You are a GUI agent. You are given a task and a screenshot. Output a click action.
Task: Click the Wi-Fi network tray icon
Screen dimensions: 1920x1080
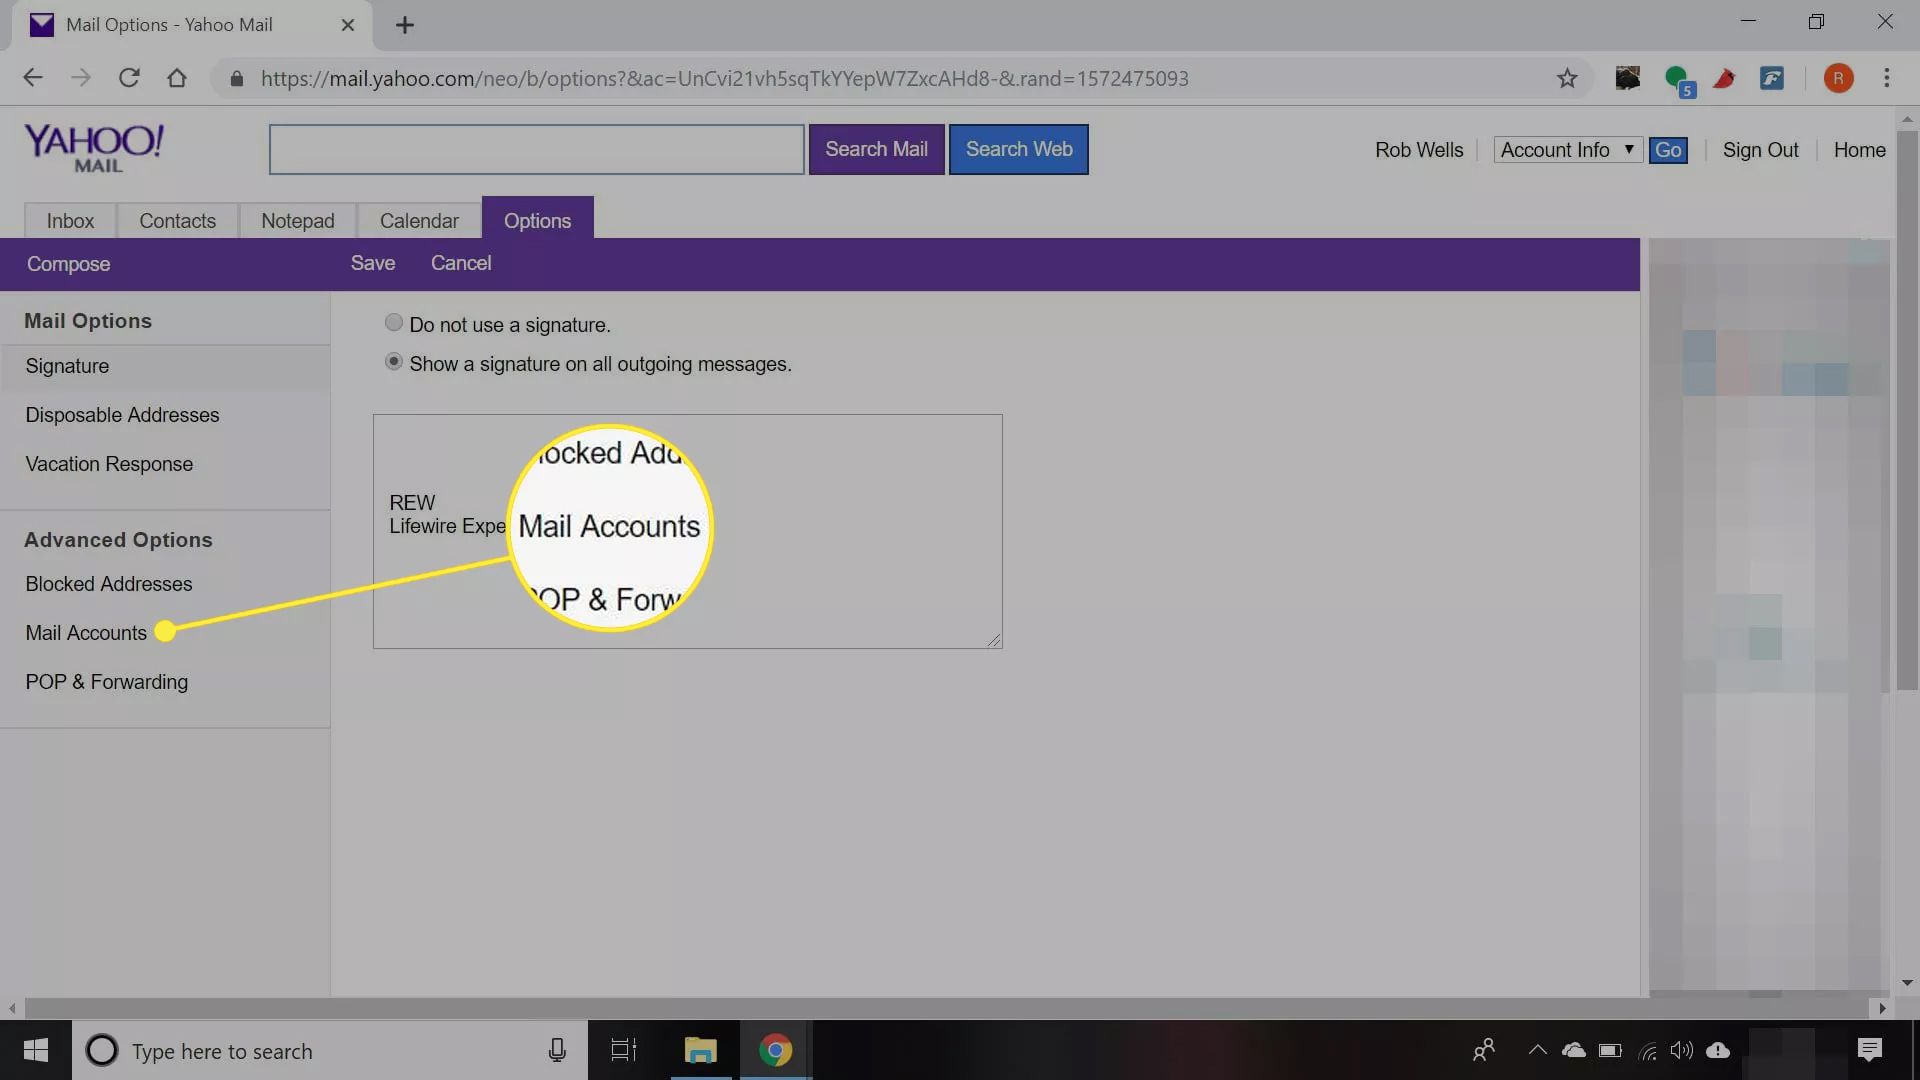tap(1647, 1050)
